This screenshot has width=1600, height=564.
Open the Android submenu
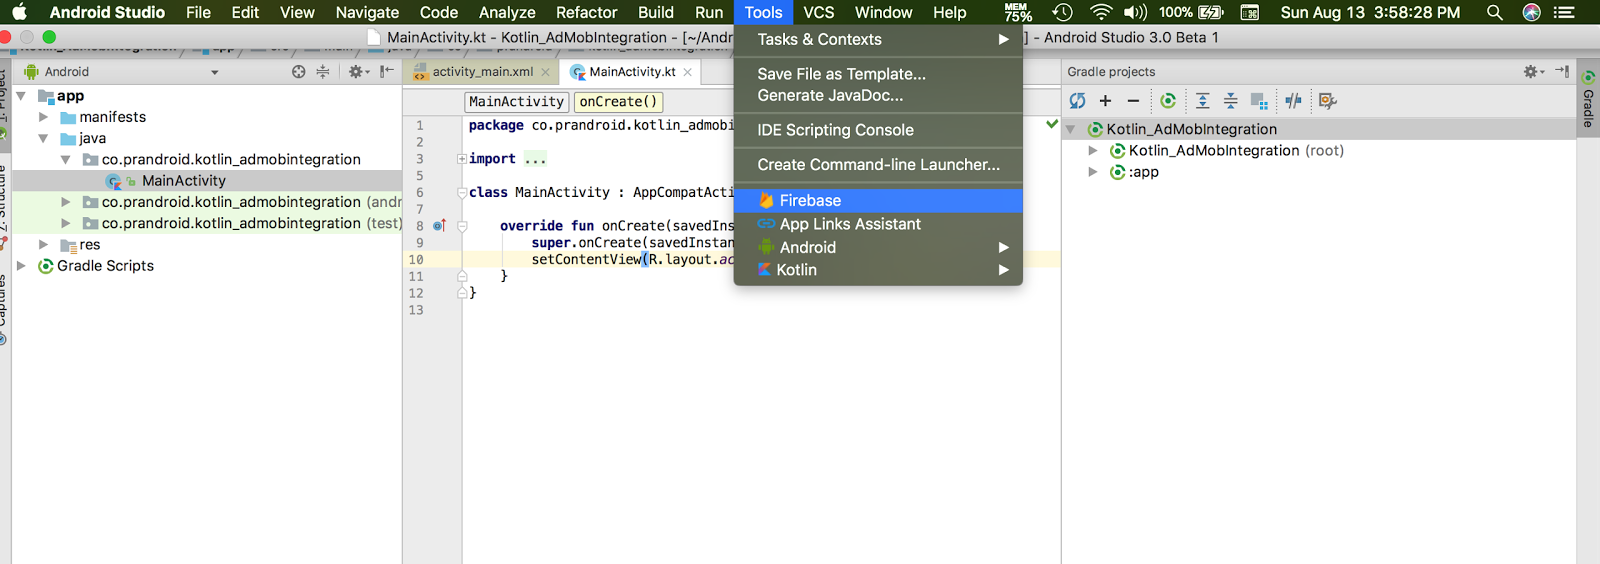tap(878, 248)
